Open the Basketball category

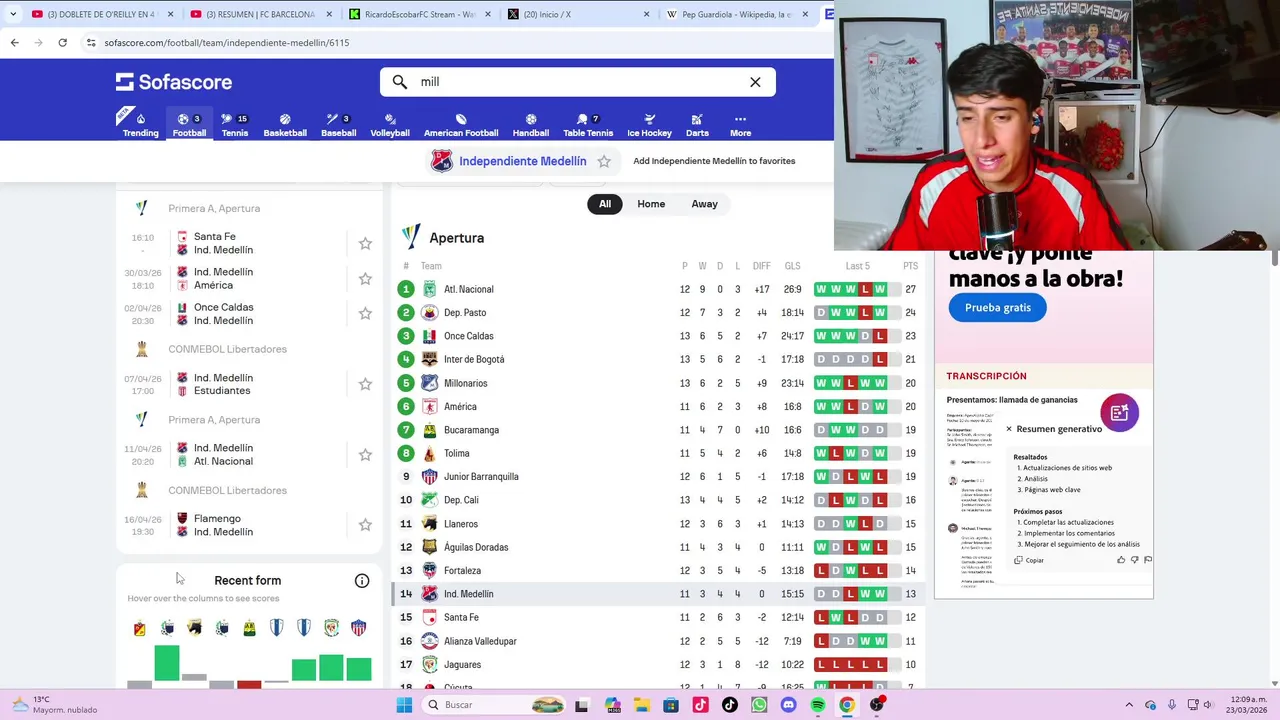(285, 125)
